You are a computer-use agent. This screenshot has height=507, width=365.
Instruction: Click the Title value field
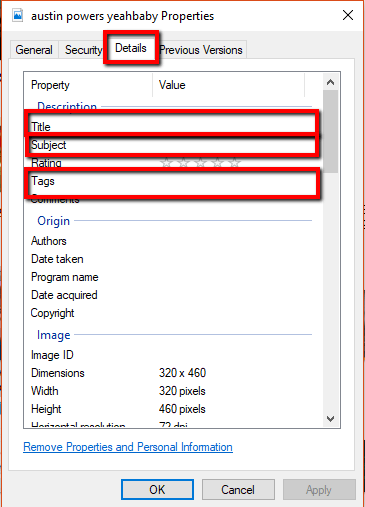click(233, 127)
